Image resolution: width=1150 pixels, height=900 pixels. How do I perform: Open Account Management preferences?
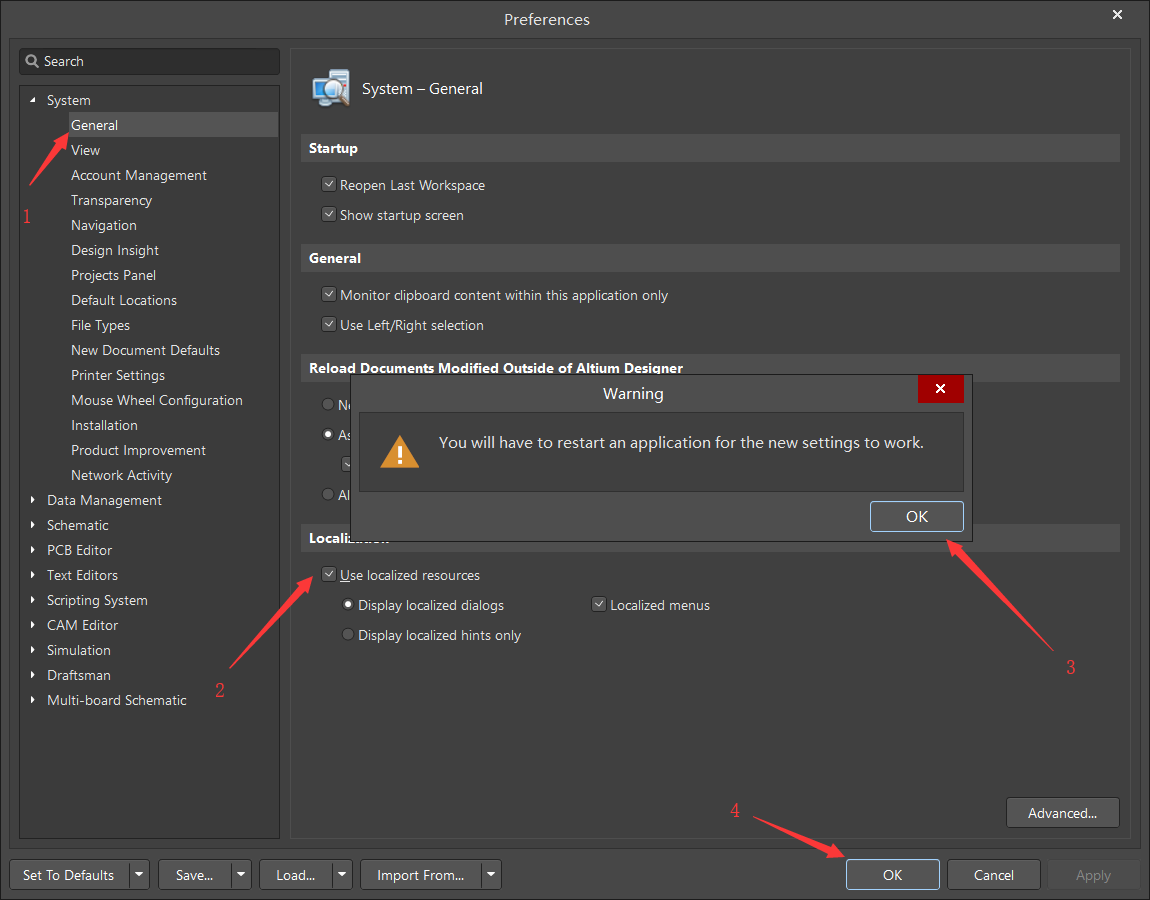click(139, 175)
